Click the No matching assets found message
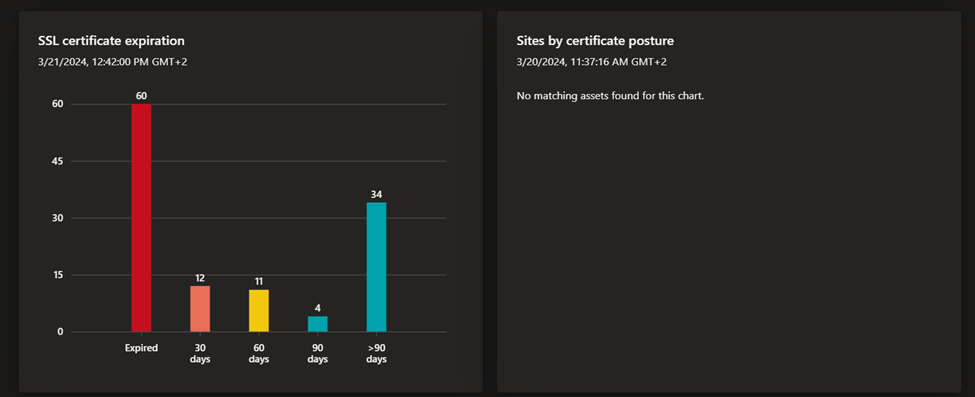This screenshot has width=975, height=397. point(610,96)
